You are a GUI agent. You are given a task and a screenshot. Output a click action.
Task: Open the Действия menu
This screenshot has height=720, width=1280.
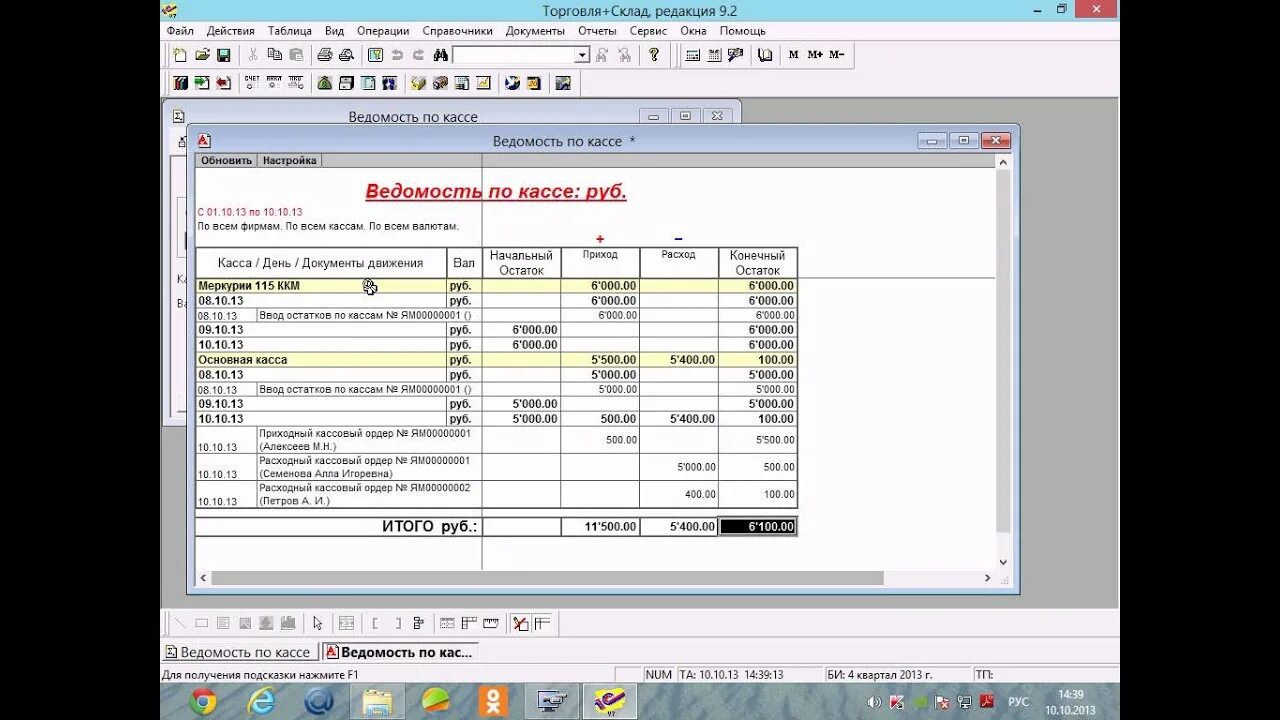[x=231, y=31]
